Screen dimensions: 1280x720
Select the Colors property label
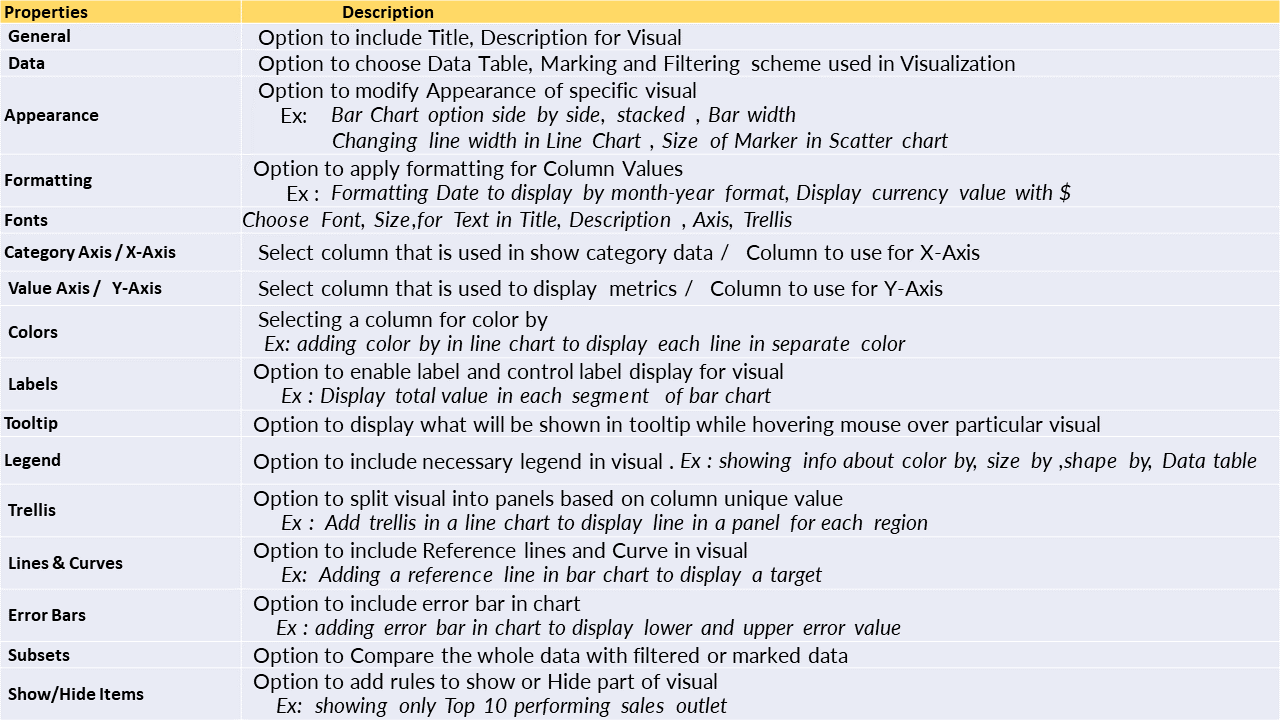pos(33,332)
